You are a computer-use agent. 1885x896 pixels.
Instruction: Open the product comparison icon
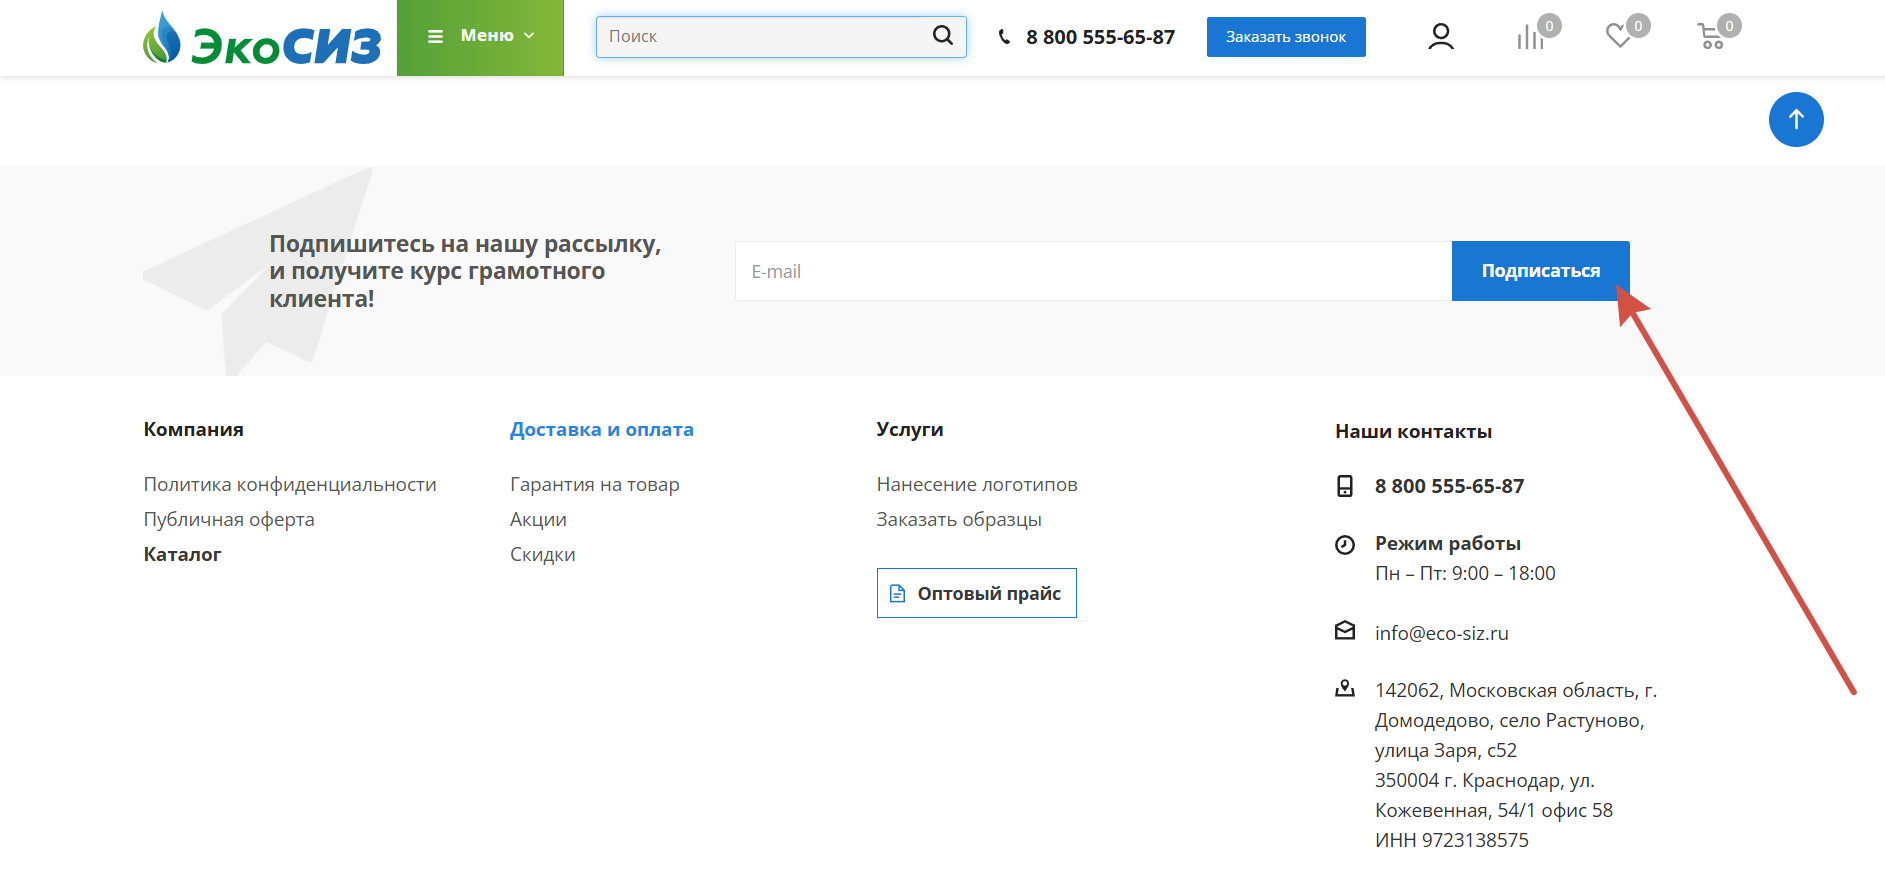(1530, 38)
